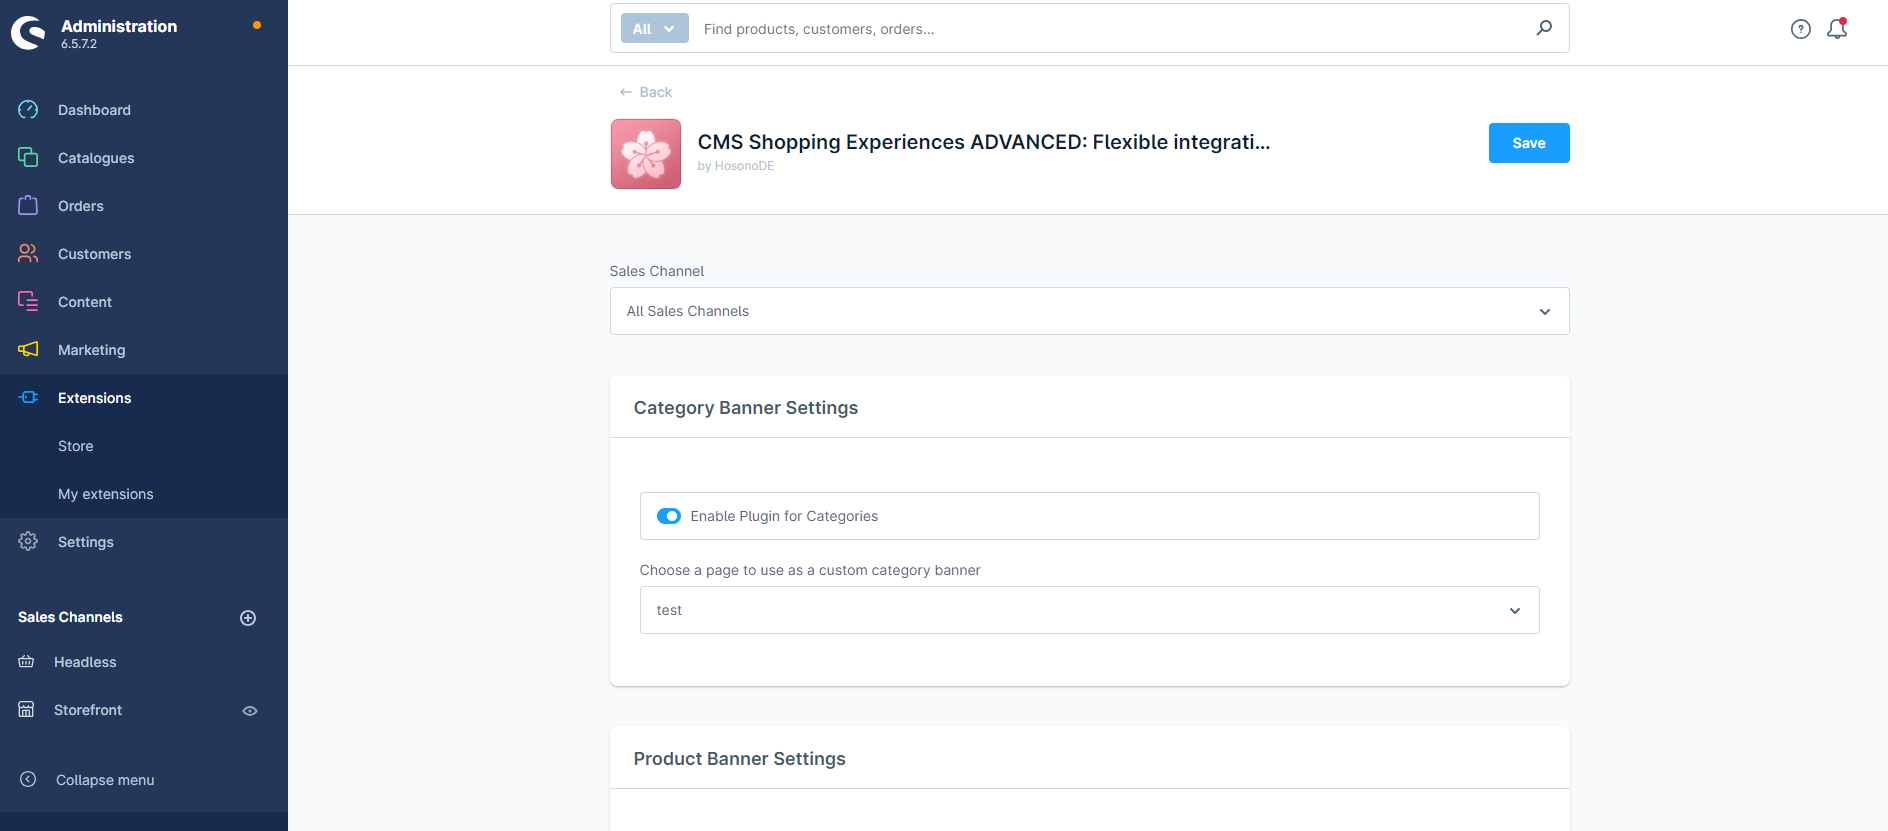Viewport: 1888px width, 831px height.
Task: Click the Content layout icon
Action: (28, 301)
